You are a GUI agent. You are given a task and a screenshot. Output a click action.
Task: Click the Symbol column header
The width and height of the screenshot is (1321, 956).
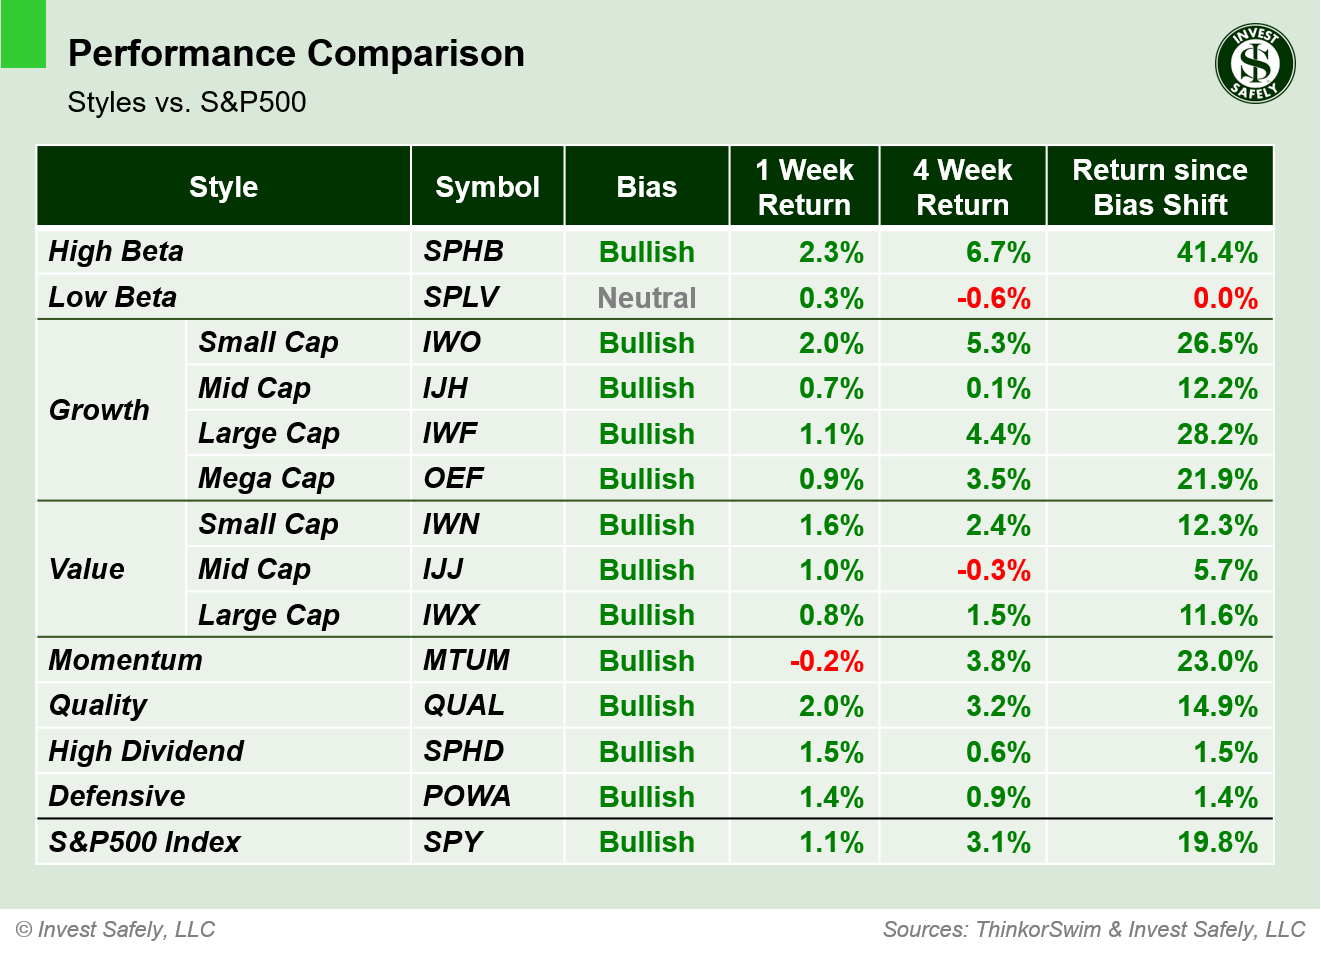487,187
